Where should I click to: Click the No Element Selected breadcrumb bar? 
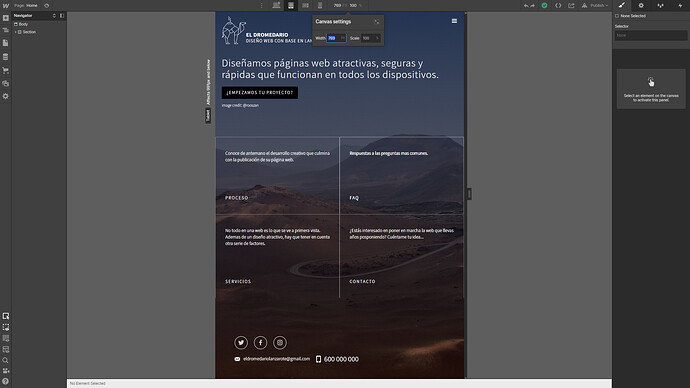point(339,384)
